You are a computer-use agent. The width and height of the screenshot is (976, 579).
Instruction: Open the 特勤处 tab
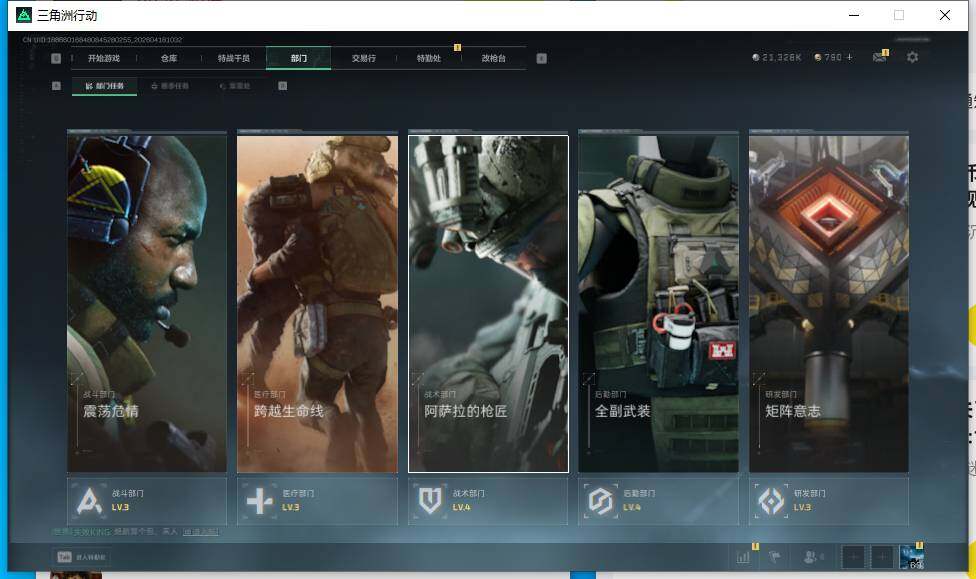point(428,58)
